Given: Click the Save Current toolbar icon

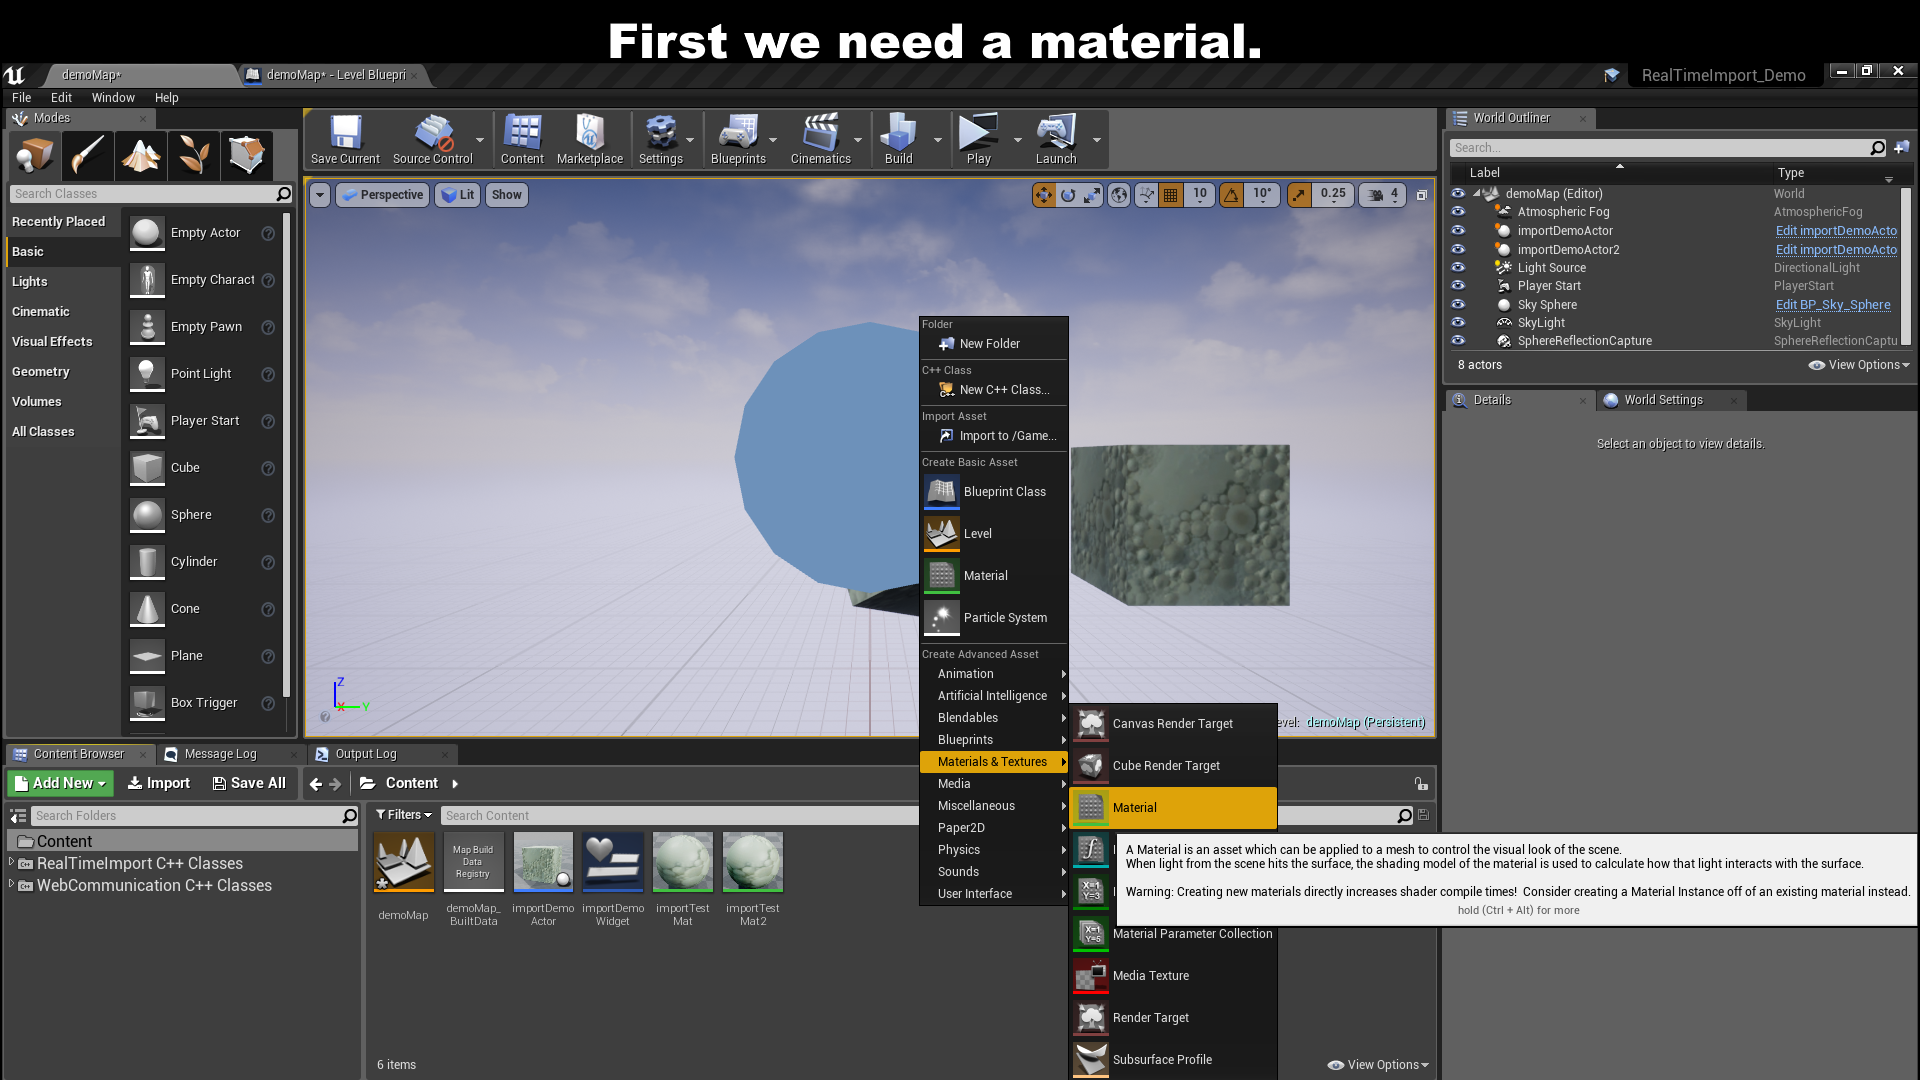Looking at the screenshot, I should 345,139.
